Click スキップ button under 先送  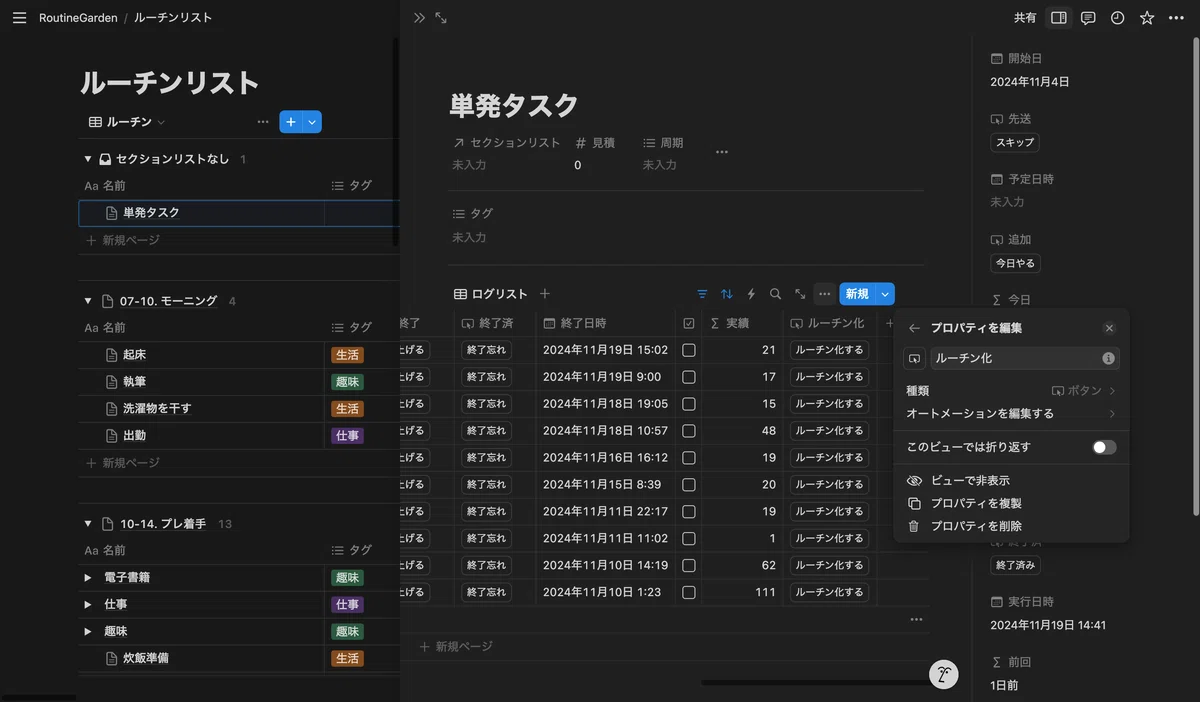(1015, 143)
